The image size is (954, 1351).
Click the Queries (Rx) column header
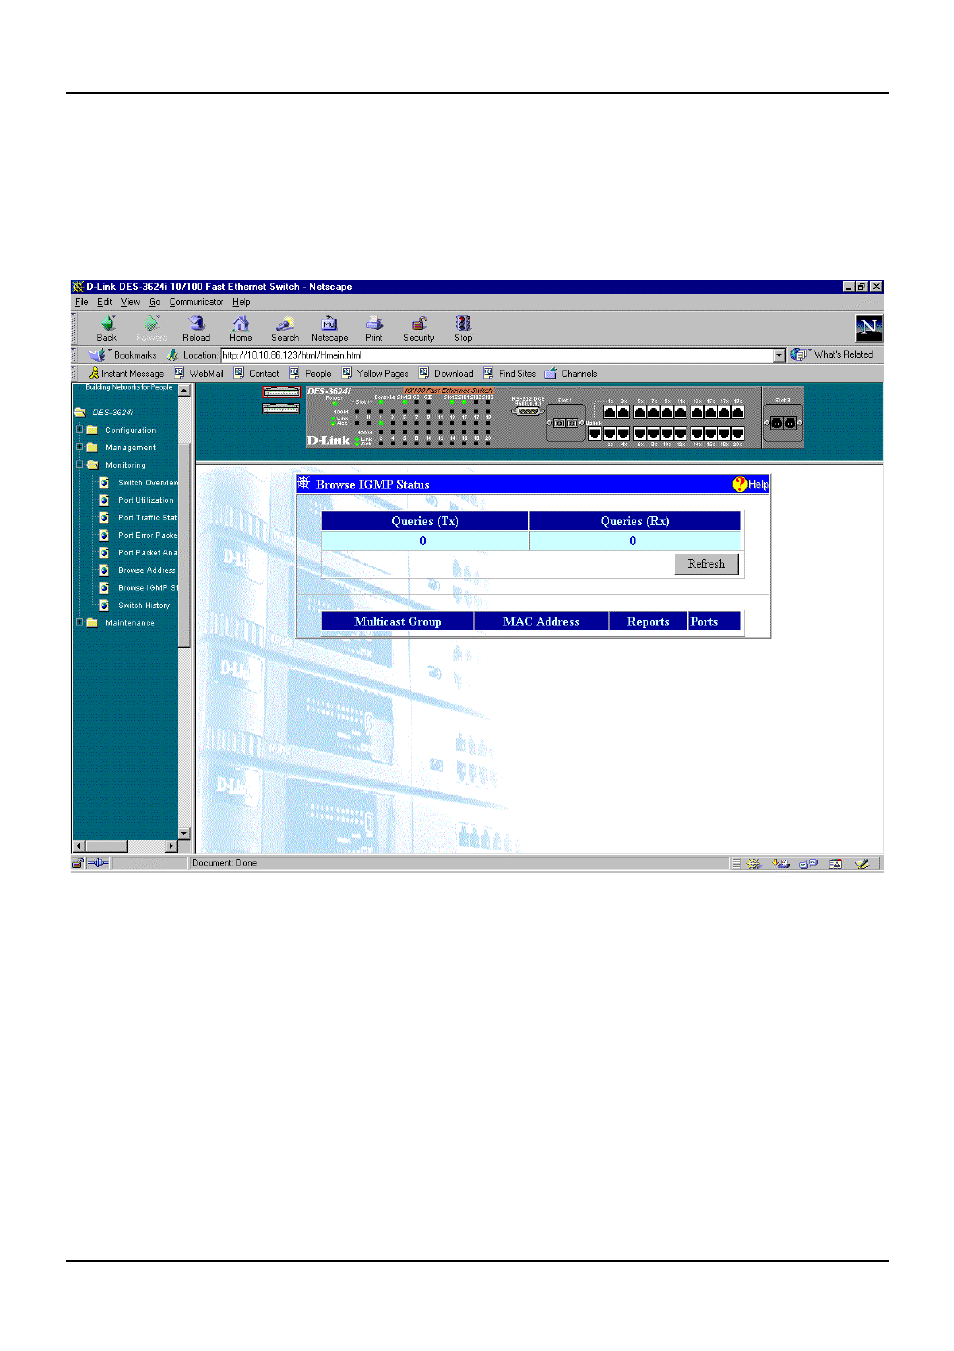(x=635, y=521)
